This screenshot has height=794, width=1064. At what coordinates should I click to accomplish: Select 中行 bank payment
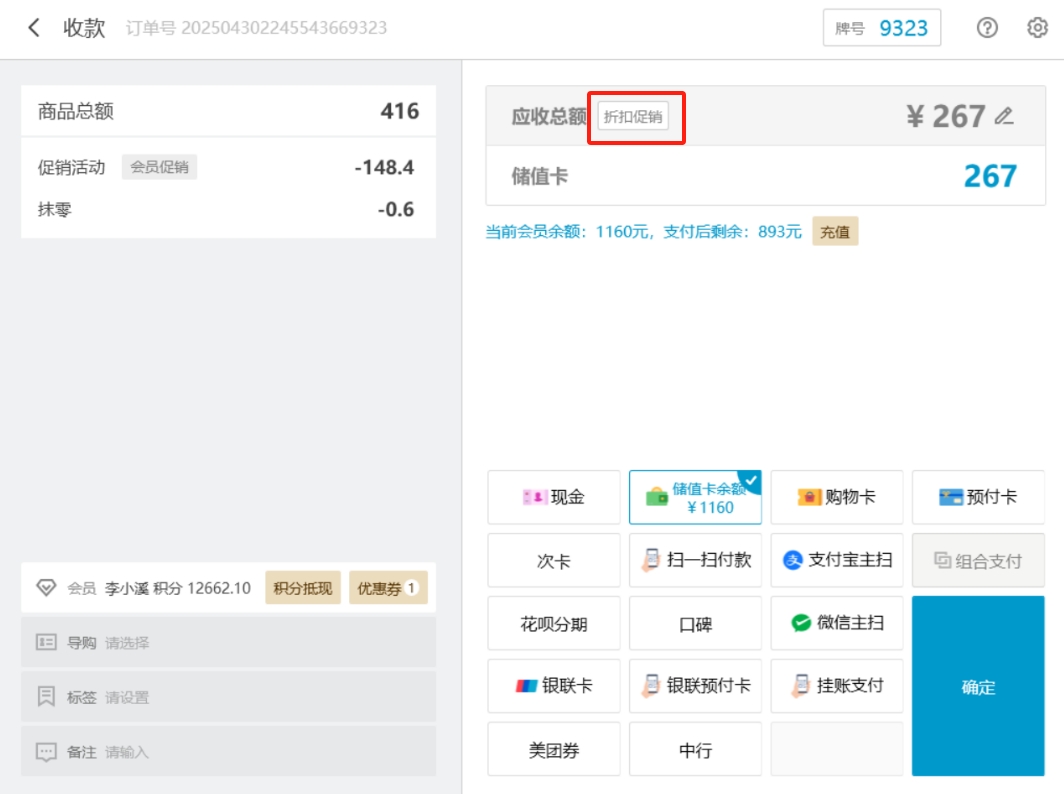pyautogui.click(x=695, y=749)
